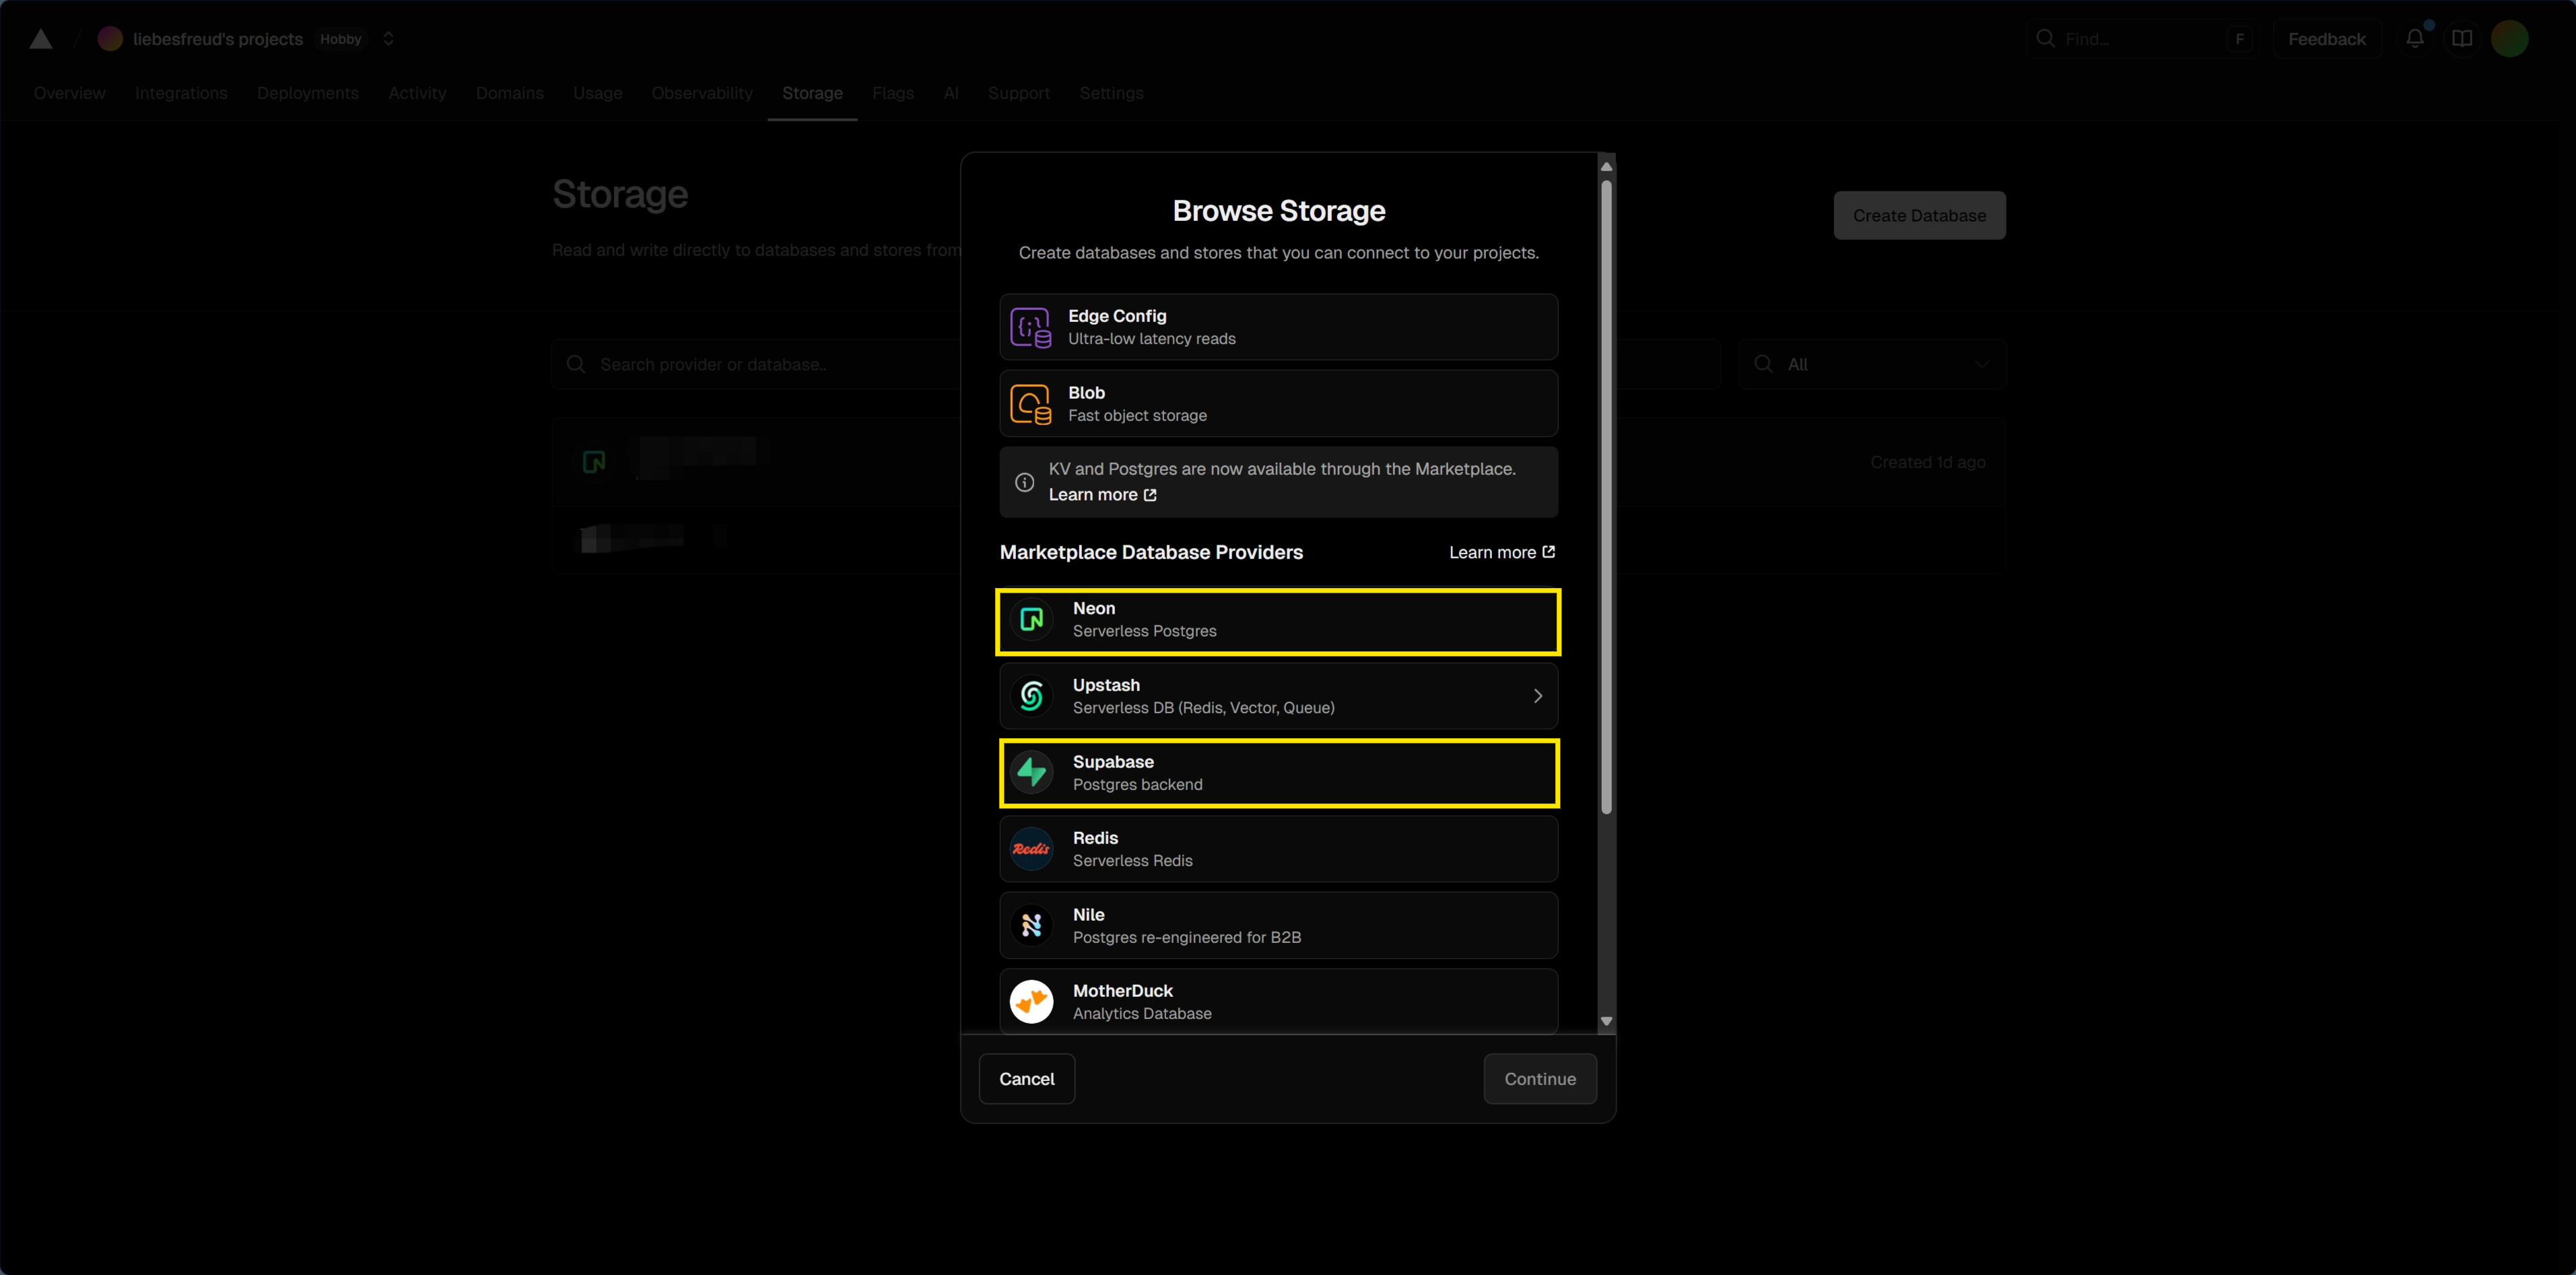
Task: Open the All filter dropdown
Action: tap(1871, 365)
